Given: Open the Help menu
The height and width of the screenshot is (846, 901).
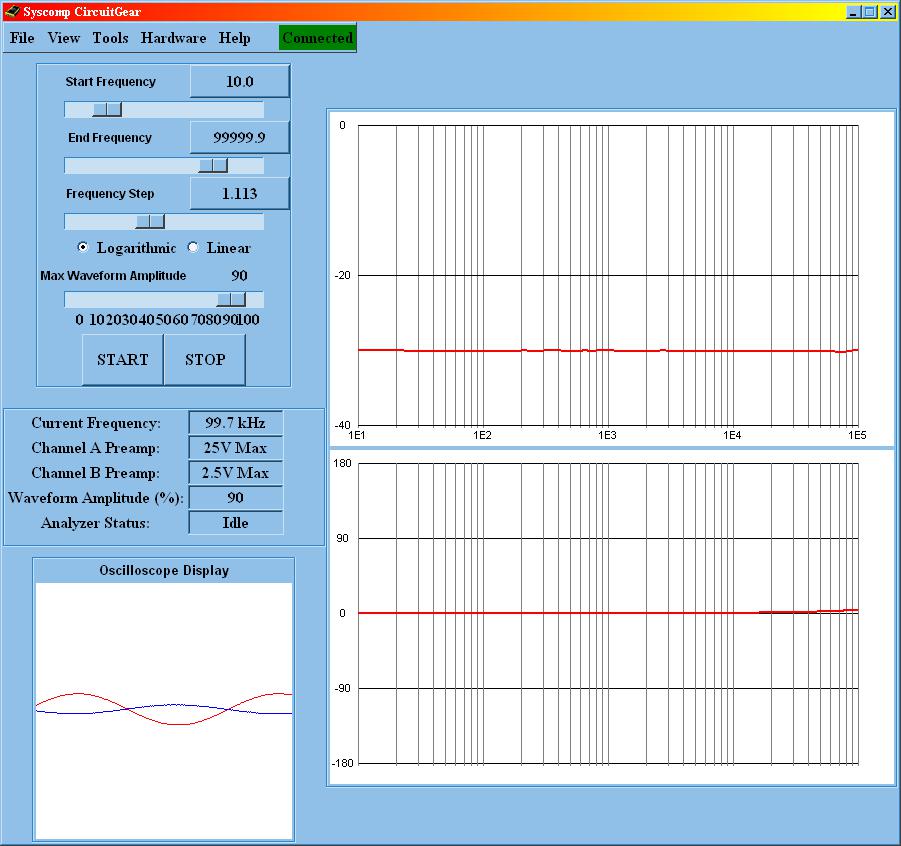Looking at the screenshot, I should click(235, 38).
